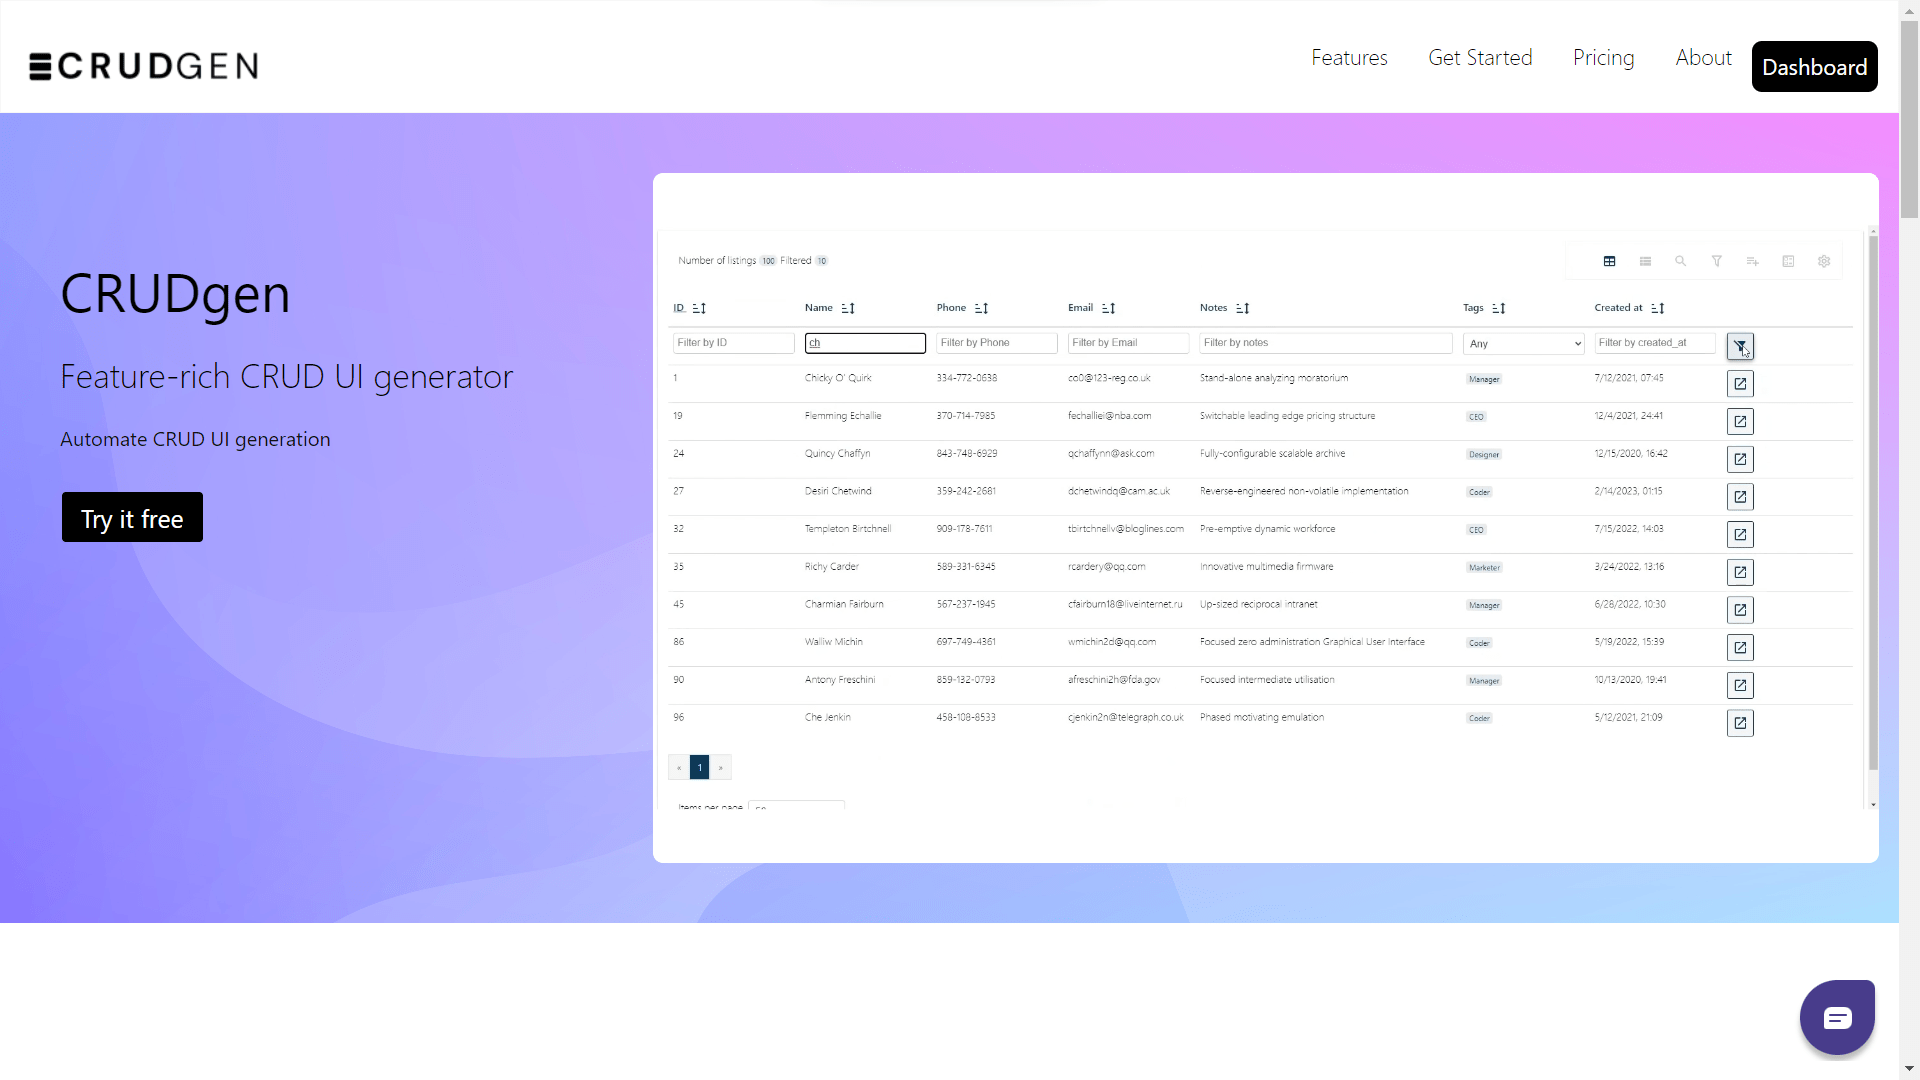This screenshot has width=1920, height=1080.
Task: Toggle sort on the Name column
Action: [848, 308]
